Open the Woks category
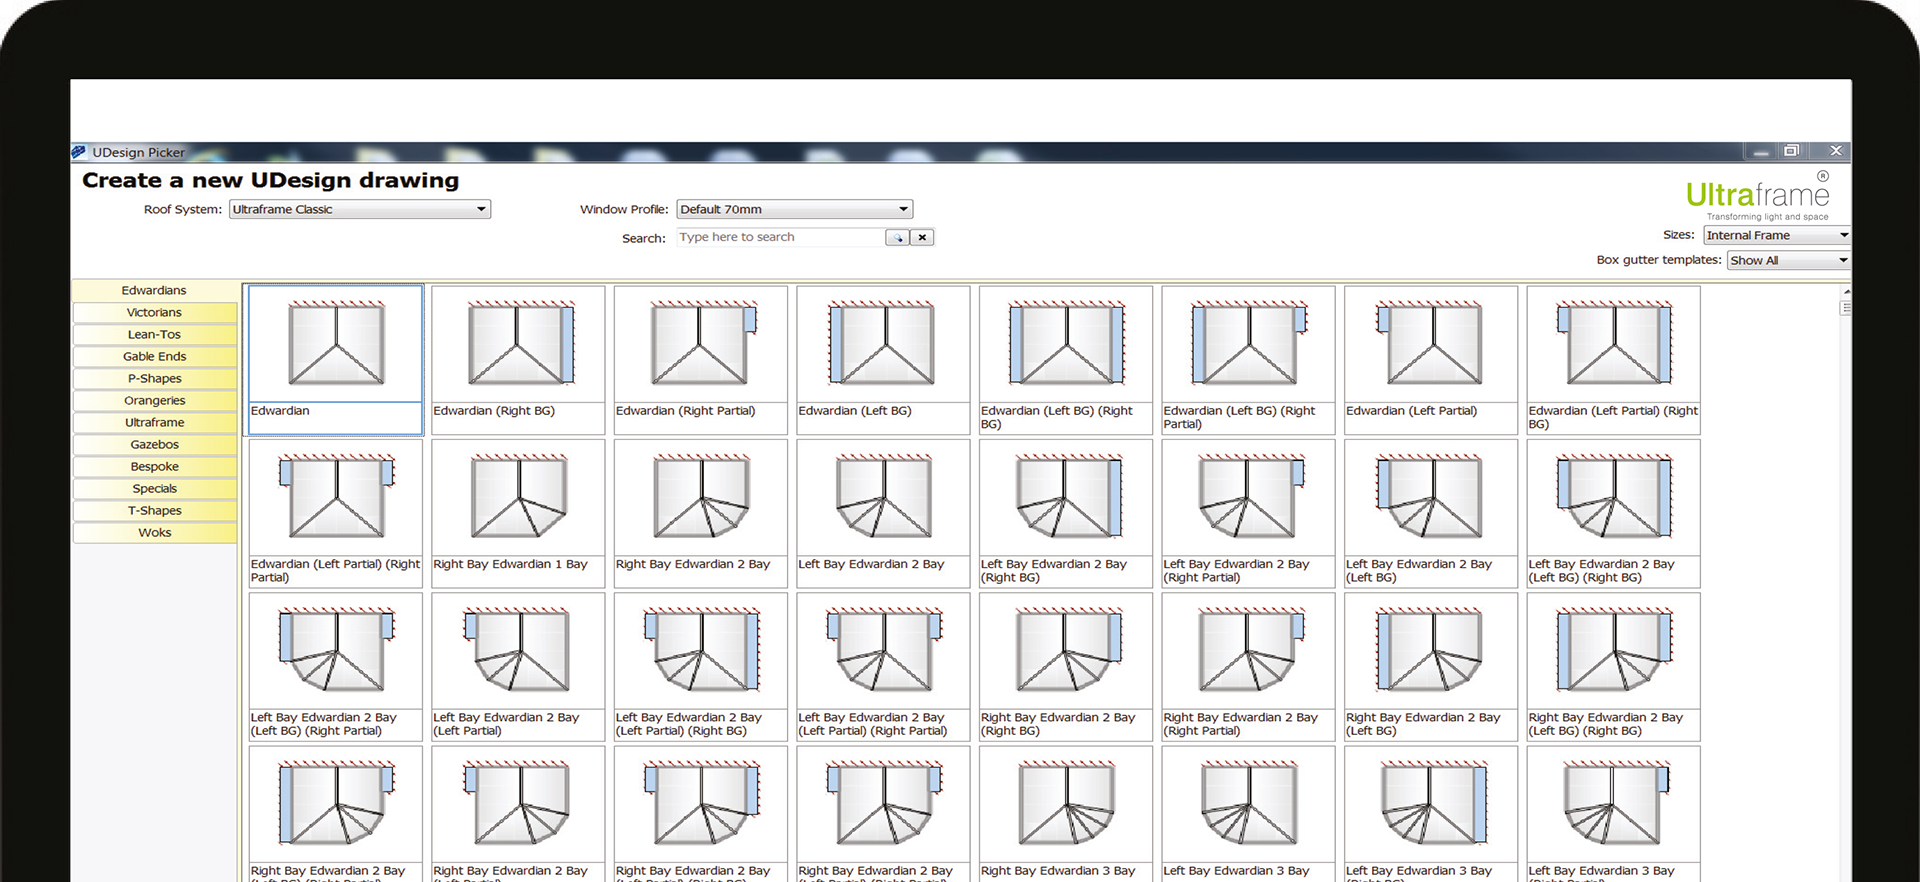The height and width of the screenshot is (882, 1920). pos(154,532)
